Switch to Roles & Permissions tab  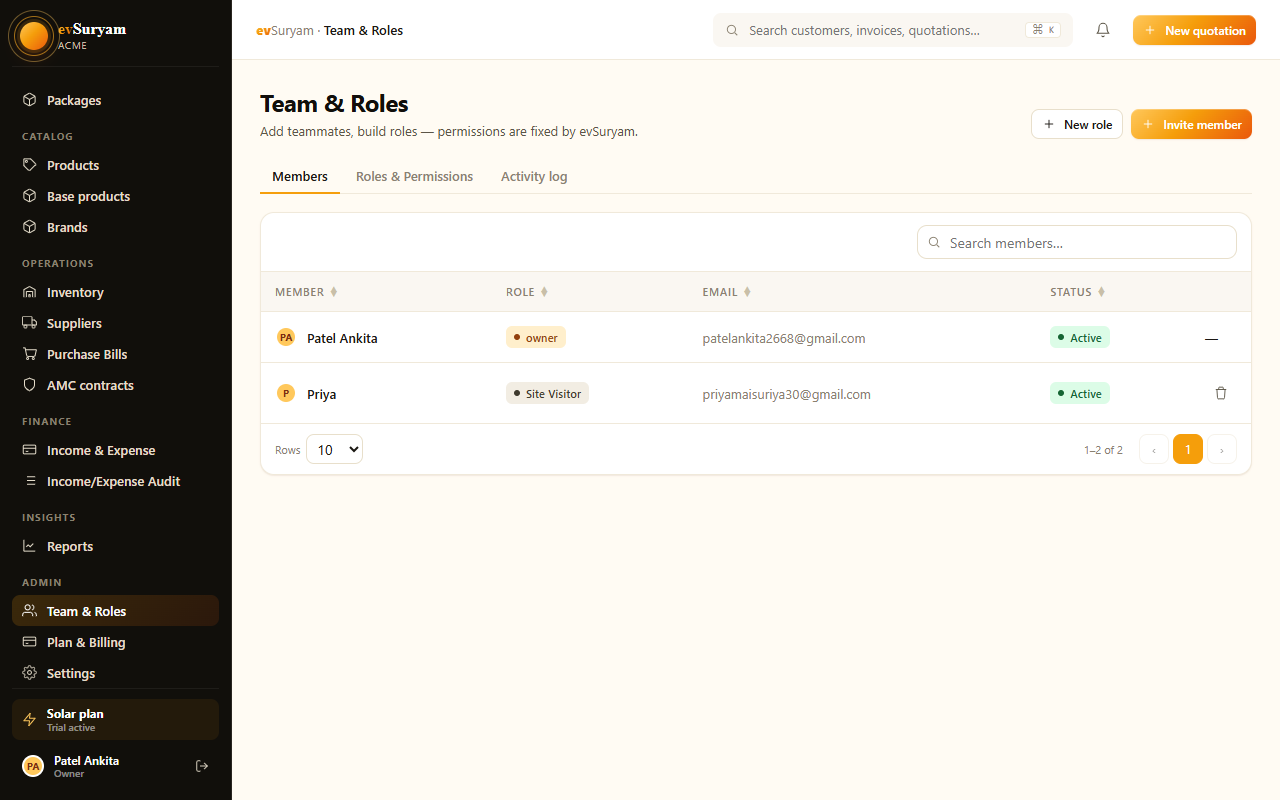(414, 176)
